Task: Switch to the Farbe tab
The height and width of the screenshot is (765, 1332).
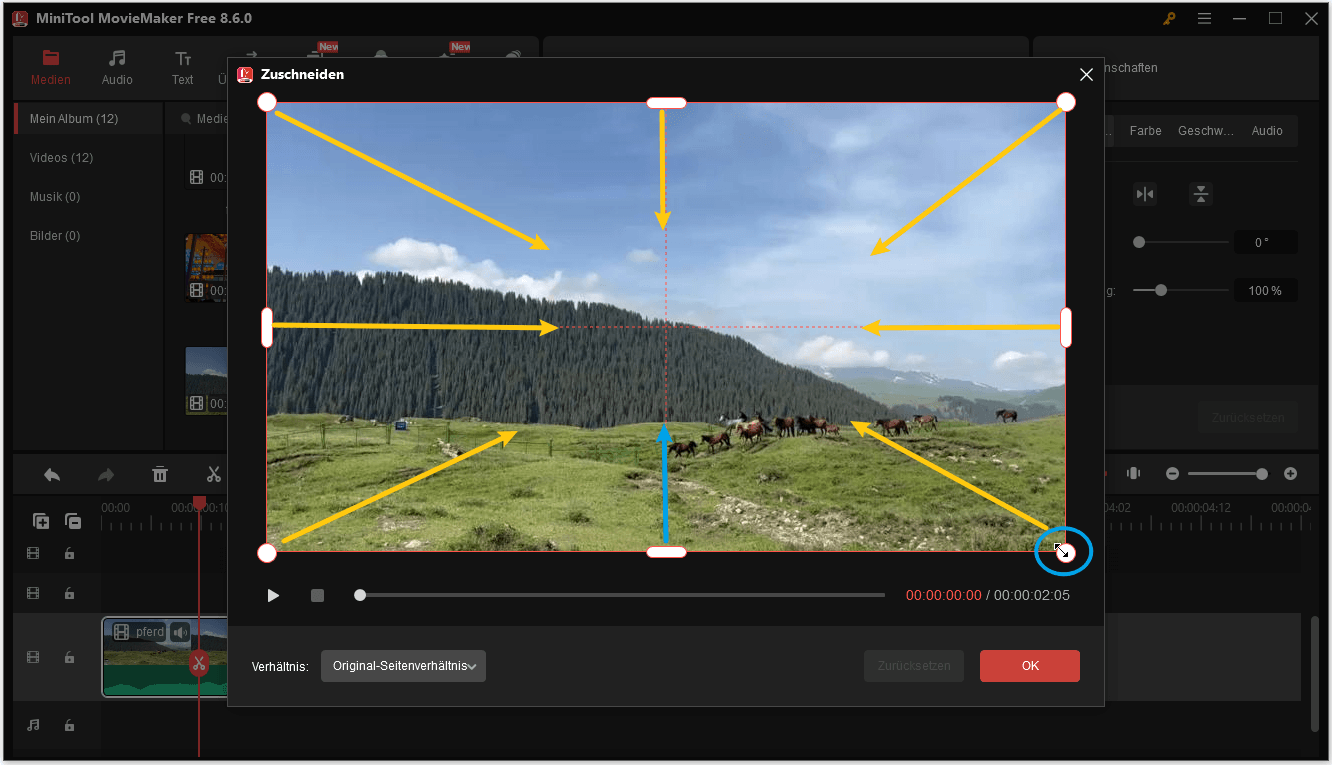Action: 1145,130
